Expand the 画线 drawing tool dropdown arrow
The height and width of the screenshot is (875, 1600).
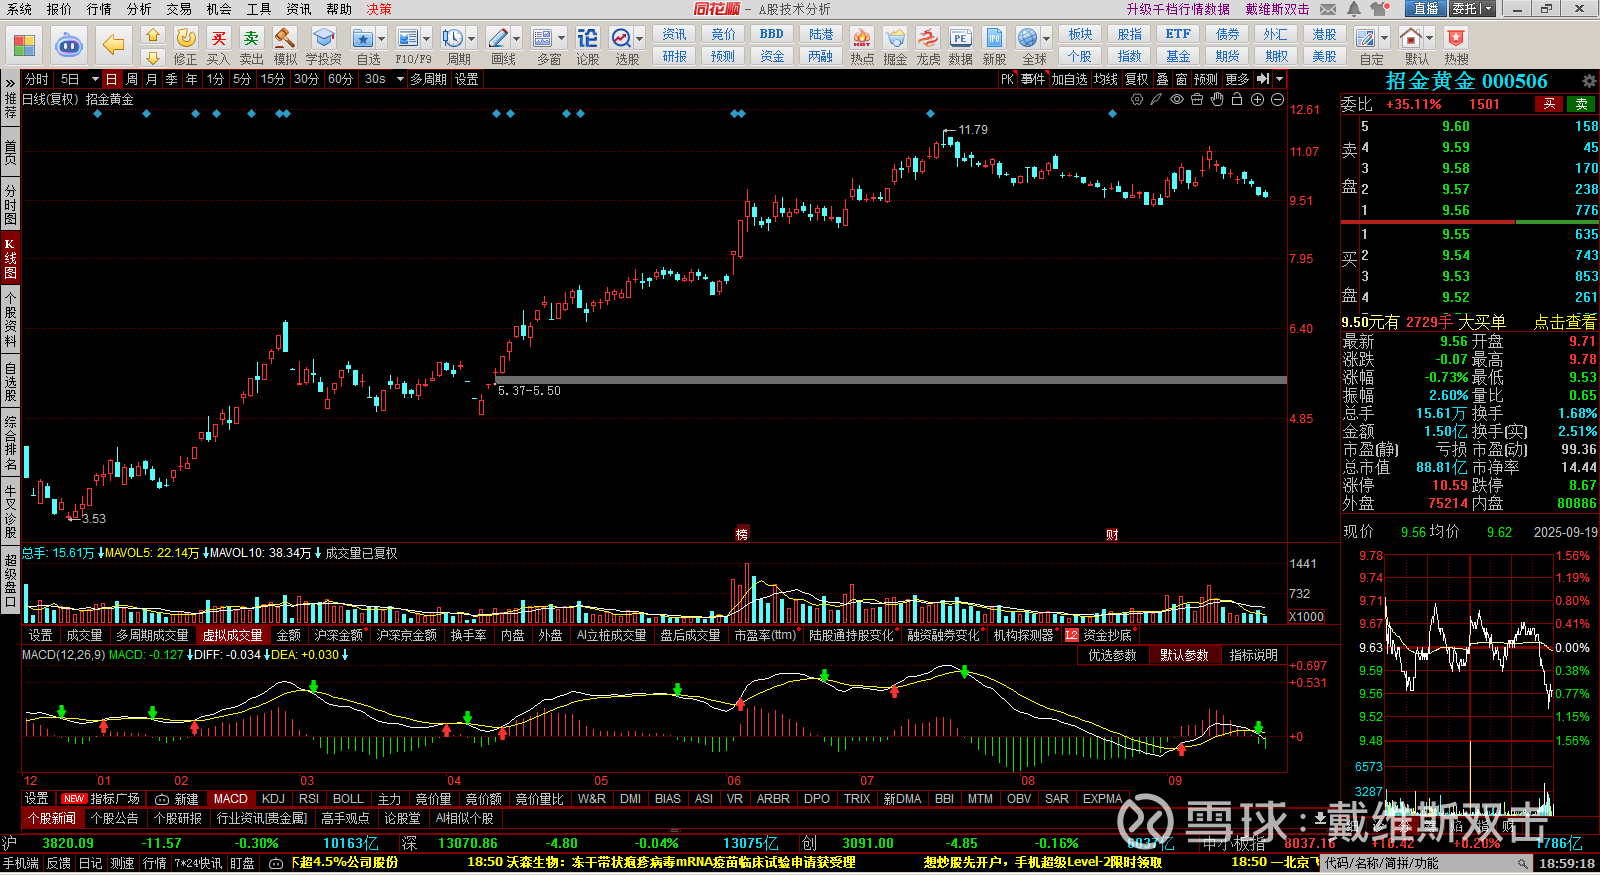(x=516, y=39)
